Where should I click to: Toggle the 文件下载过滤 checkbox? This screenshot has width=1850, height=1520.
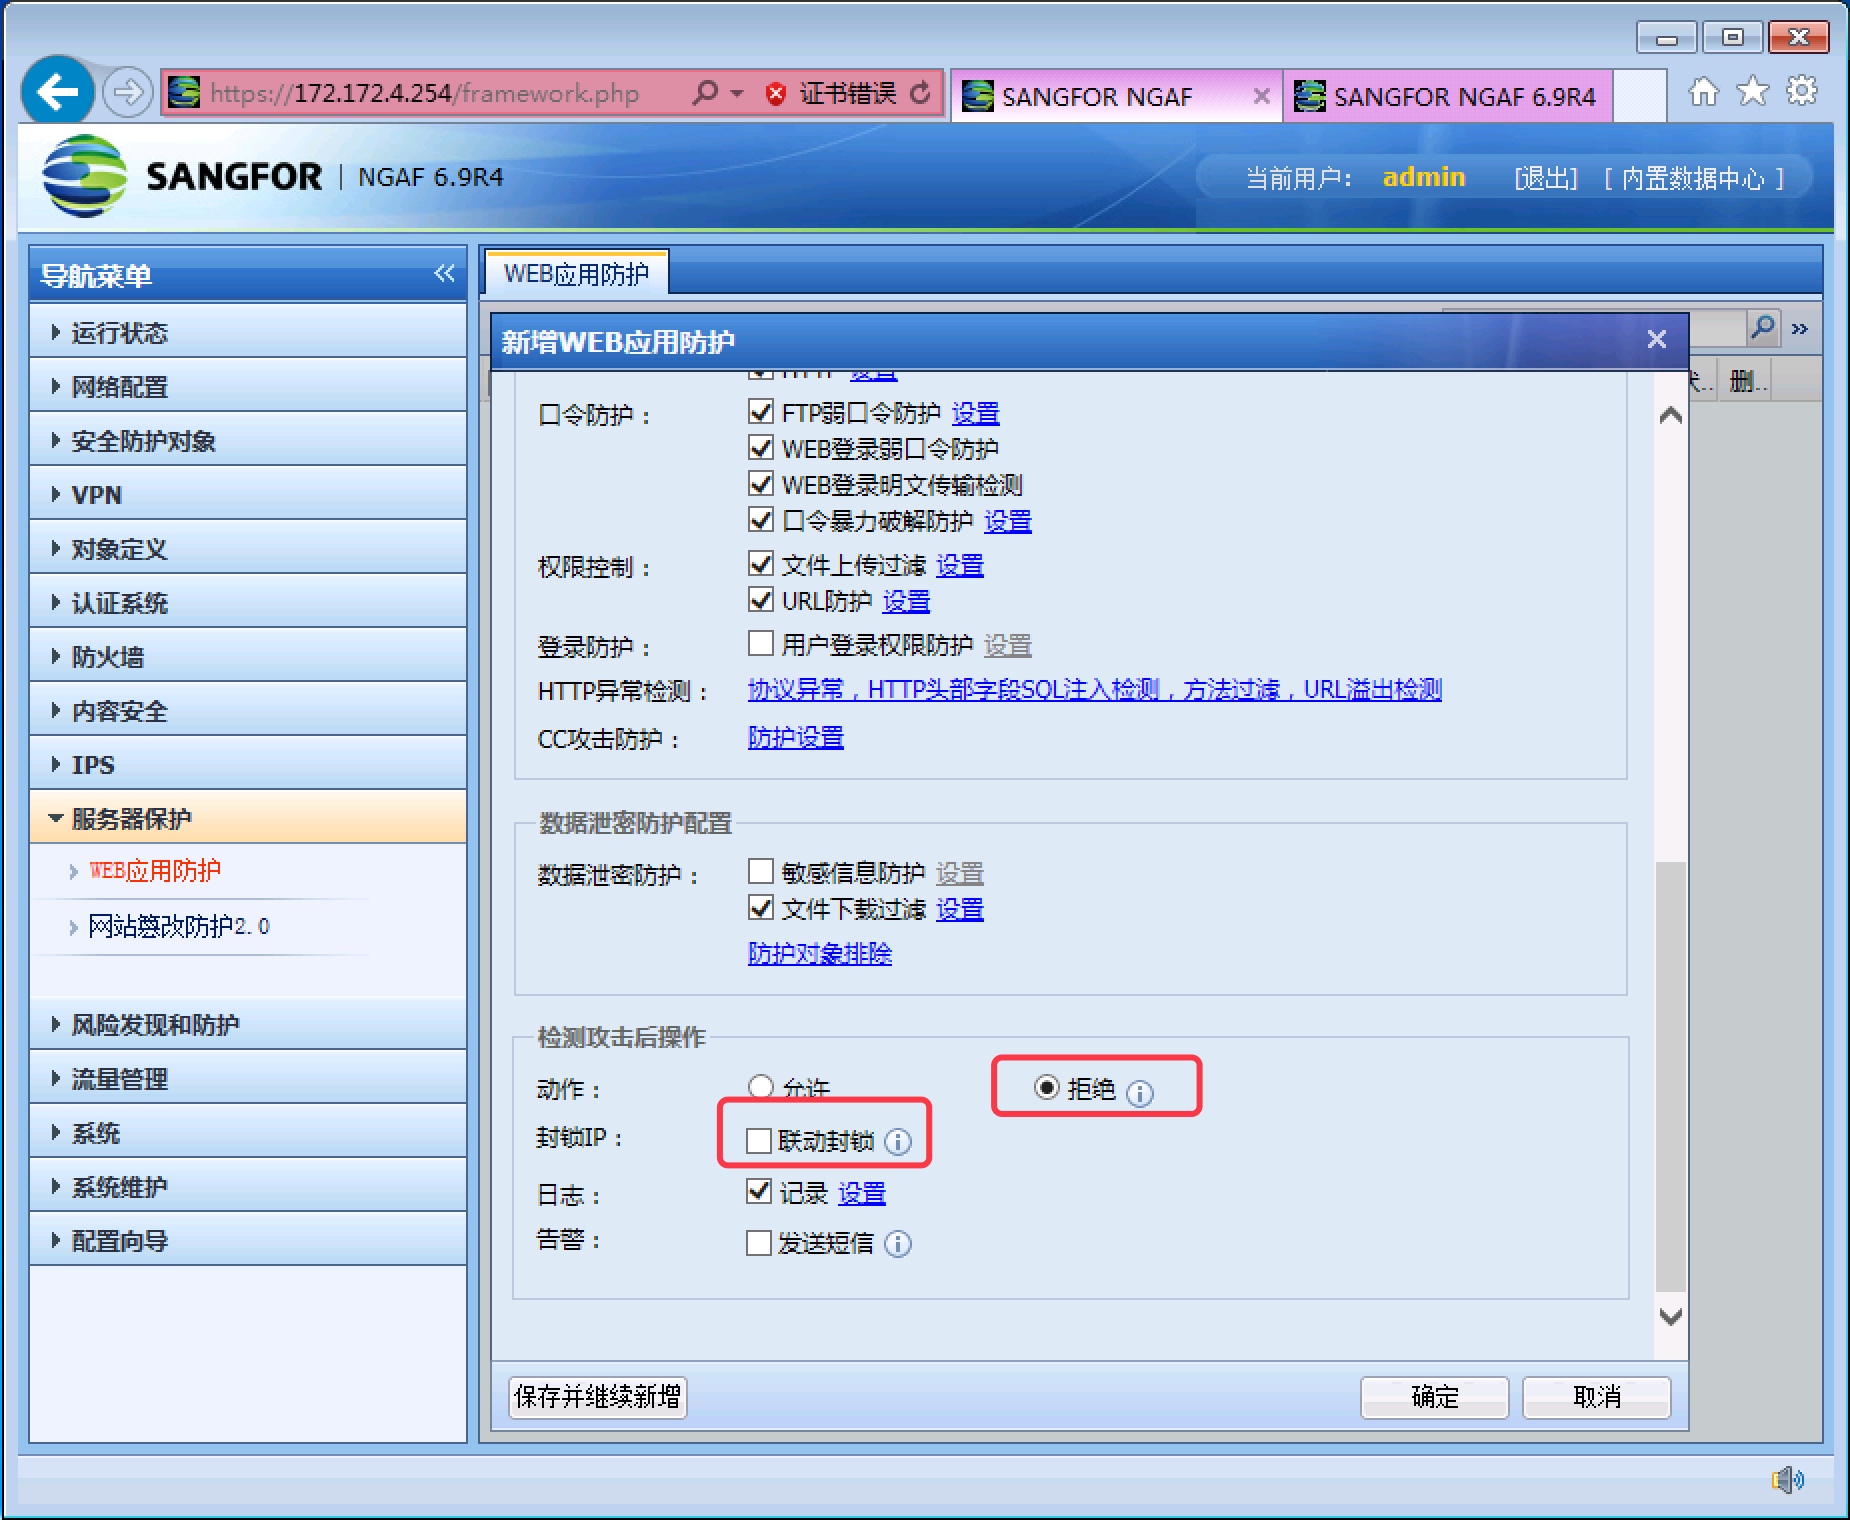(760, 908)
